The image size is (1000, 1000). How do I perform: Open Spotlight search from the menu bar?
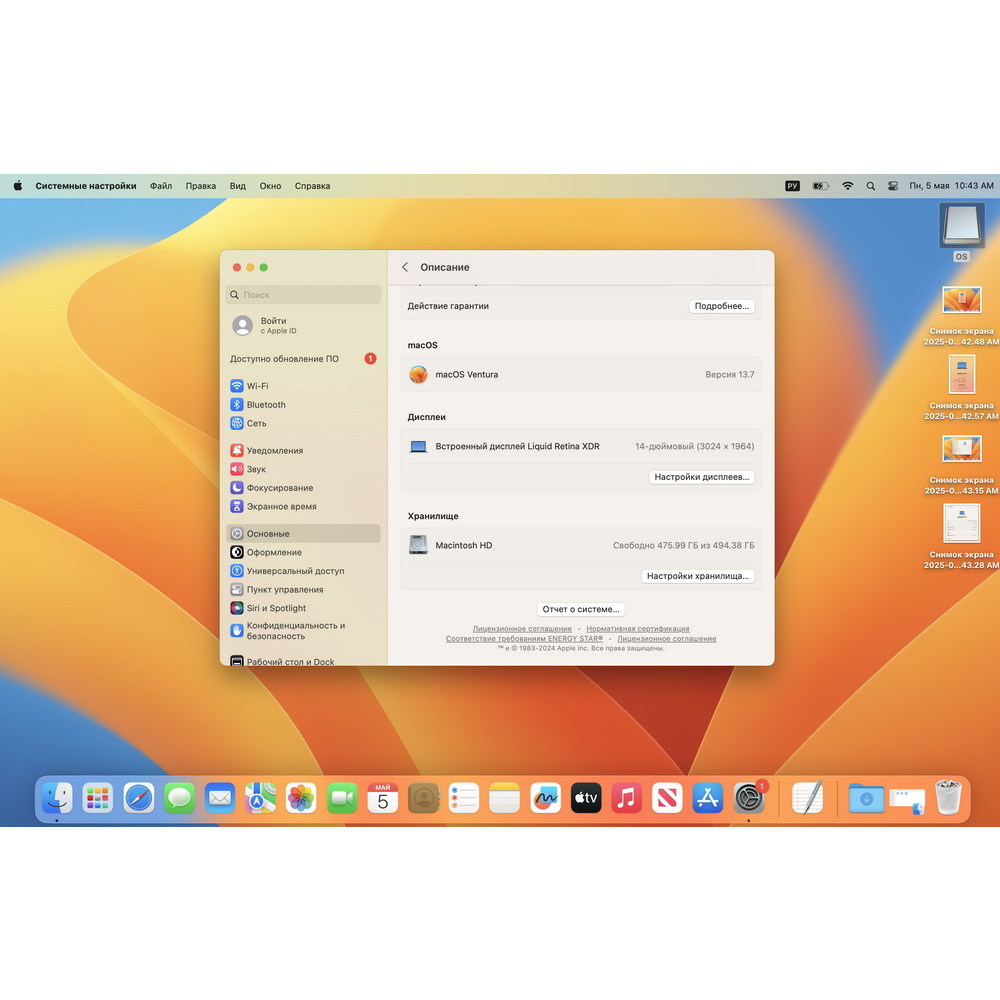(871, 186)
